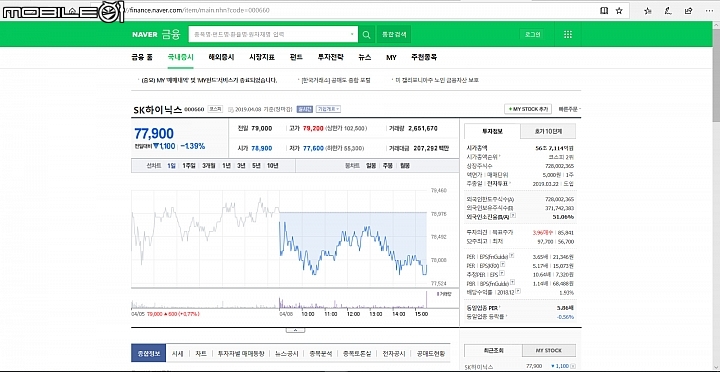The width and height of the screenshot is (720, 372).
Task: Click the 외국인소진율 help question icon
Action: tap(513, 217)
